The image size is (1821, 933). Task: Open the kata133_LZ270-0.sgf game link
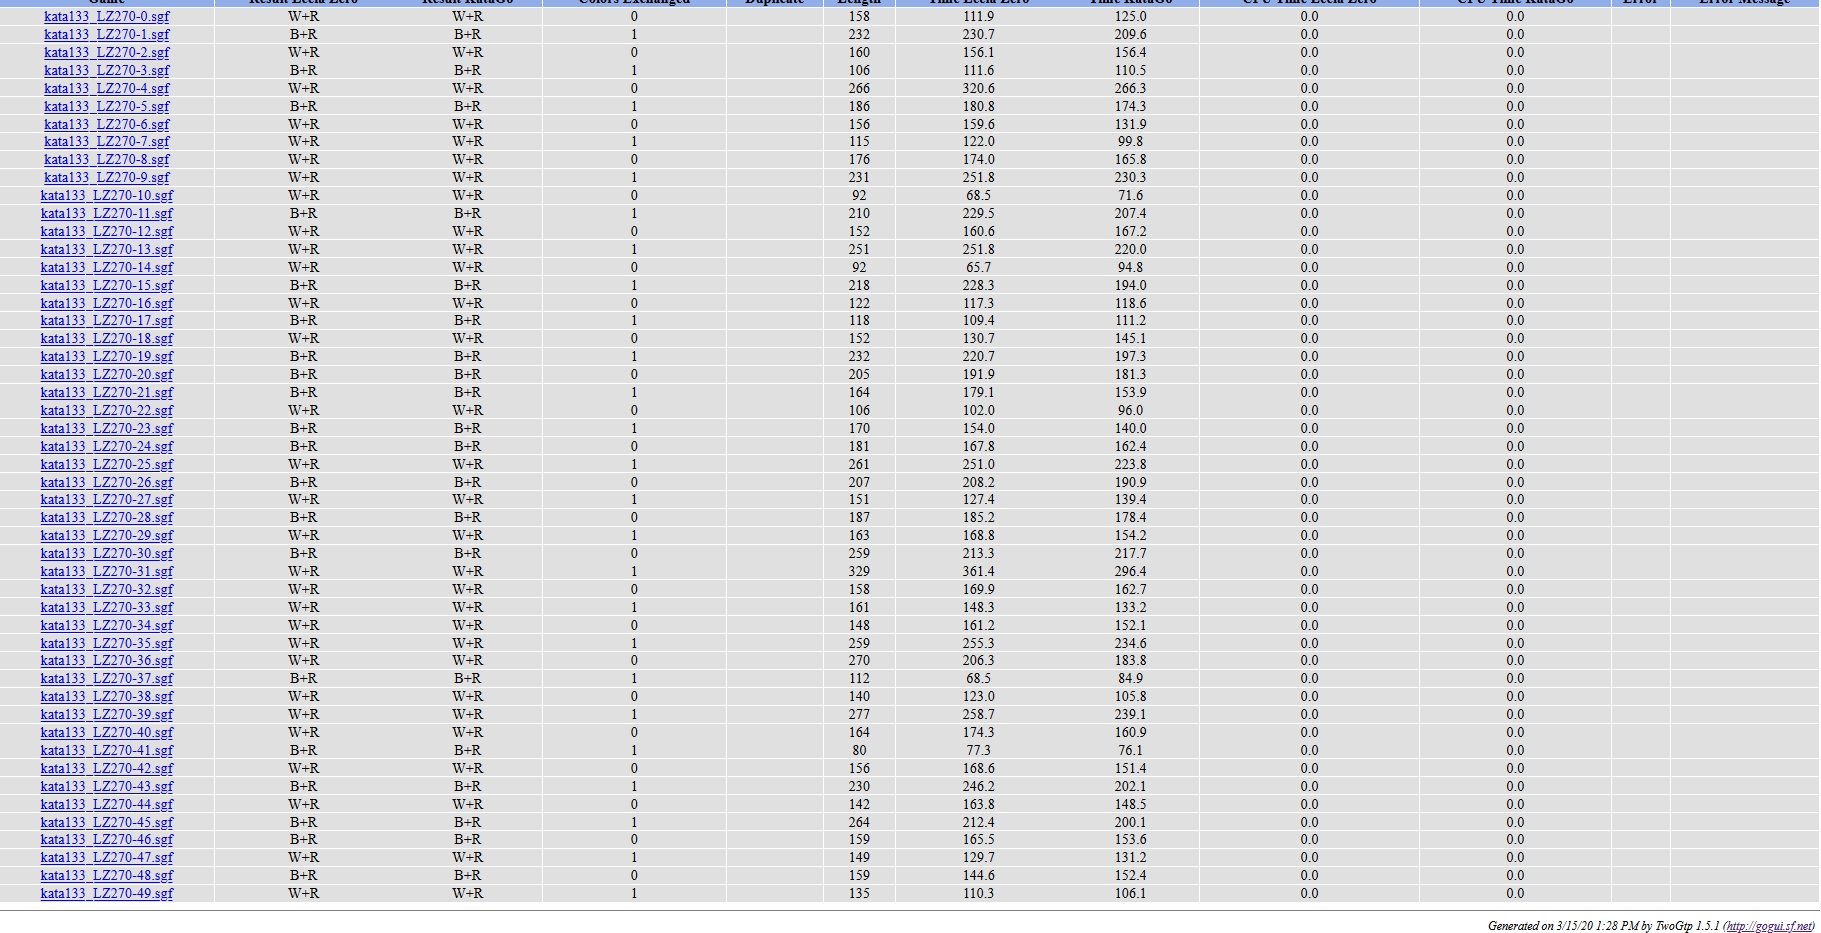pyautogui.click(x=106, y=17)
